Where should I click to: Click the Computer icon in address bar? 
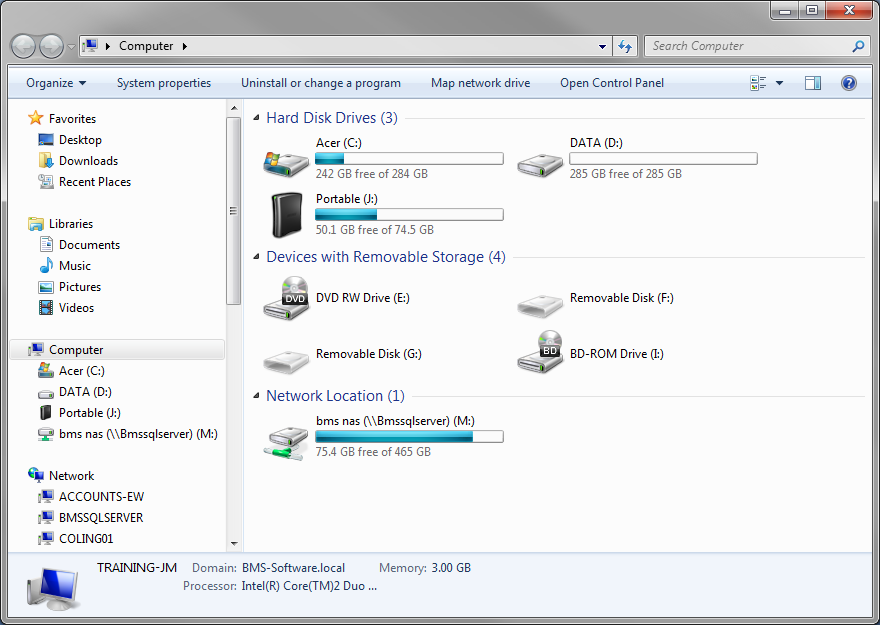(90, 45)
